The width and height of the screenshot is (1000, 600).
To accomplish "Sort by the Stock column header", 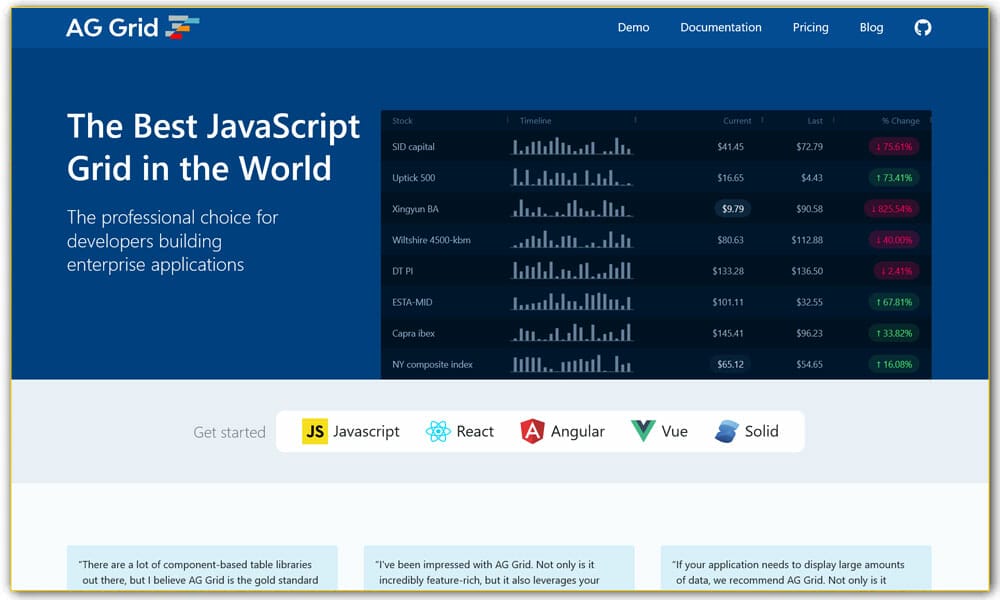I will click(402, 121).
